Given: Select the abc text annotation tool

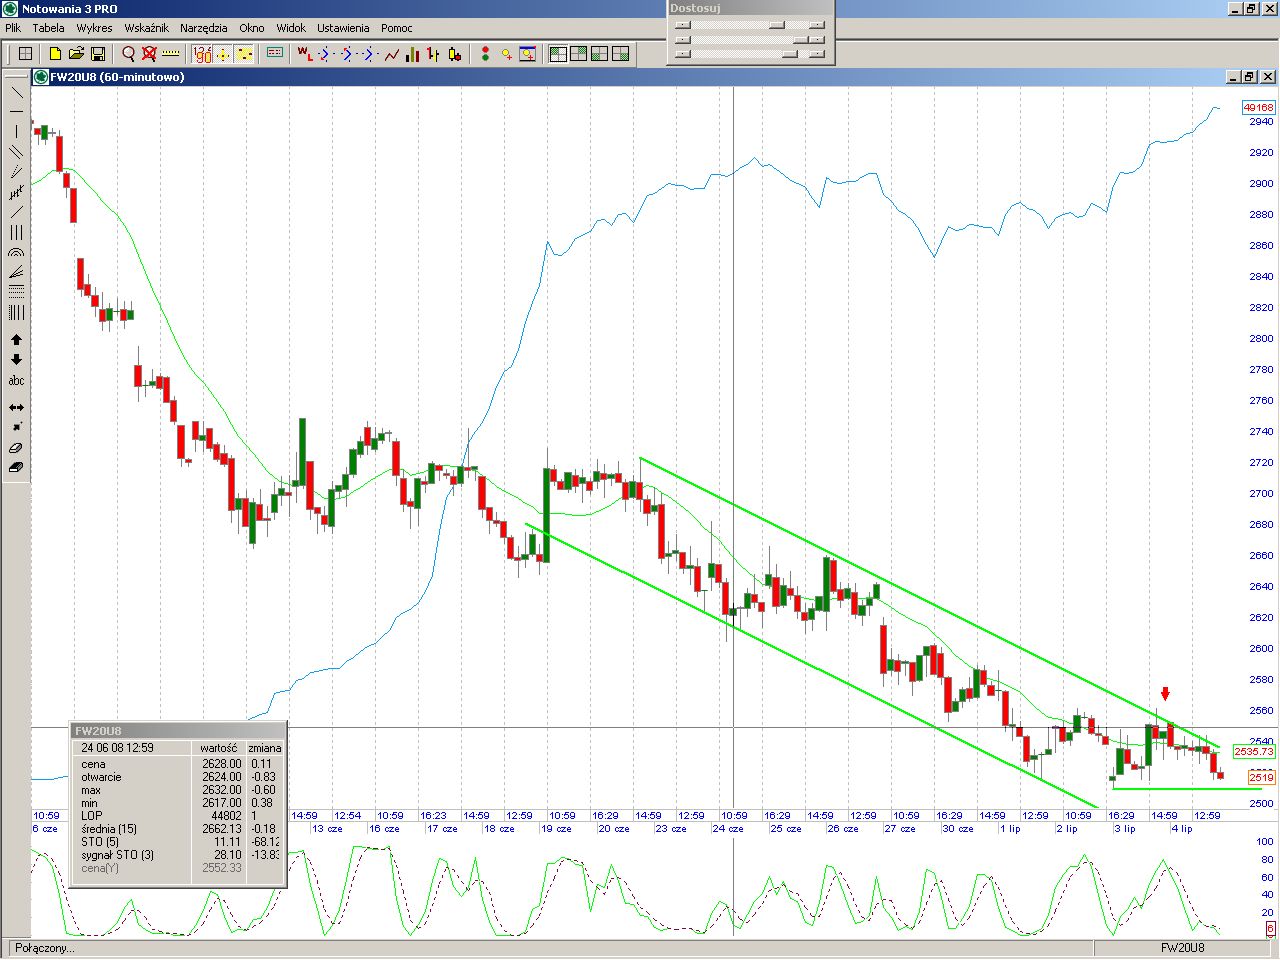Looking at the screenshot, I should tap(16, 381).
